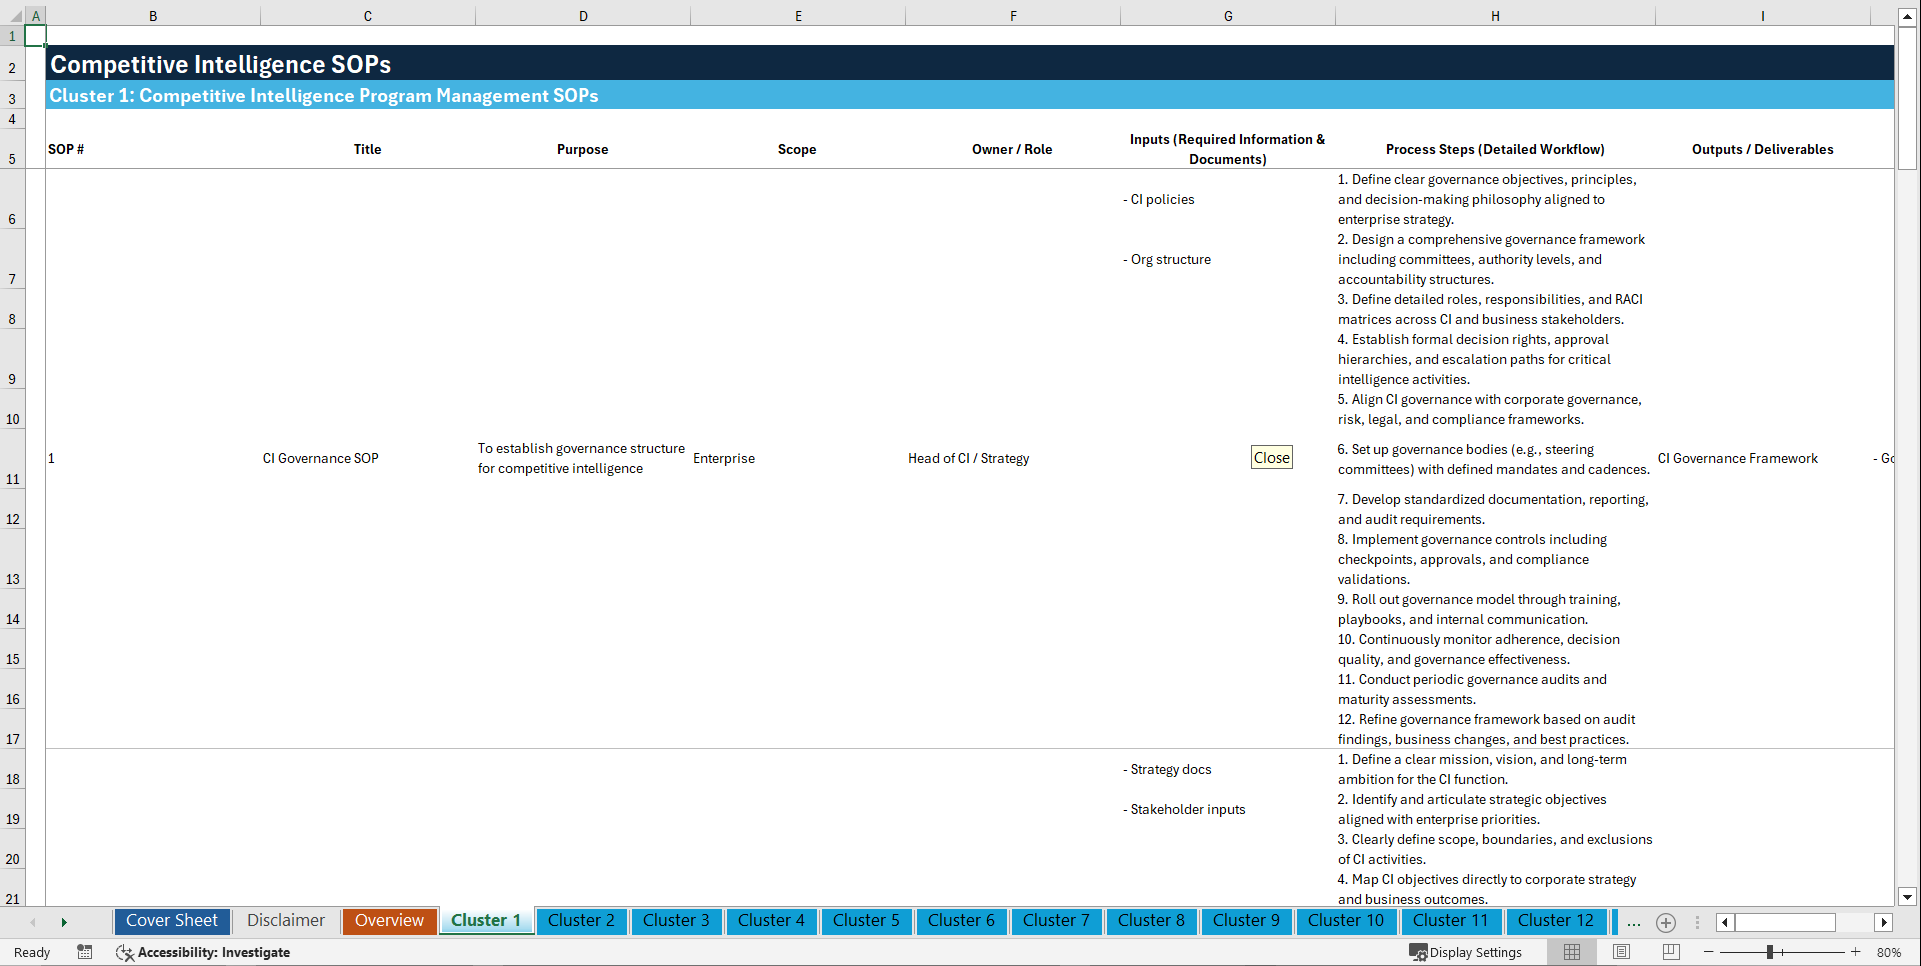Select column H header
Screen dimensions: 1921x966
1494,15
